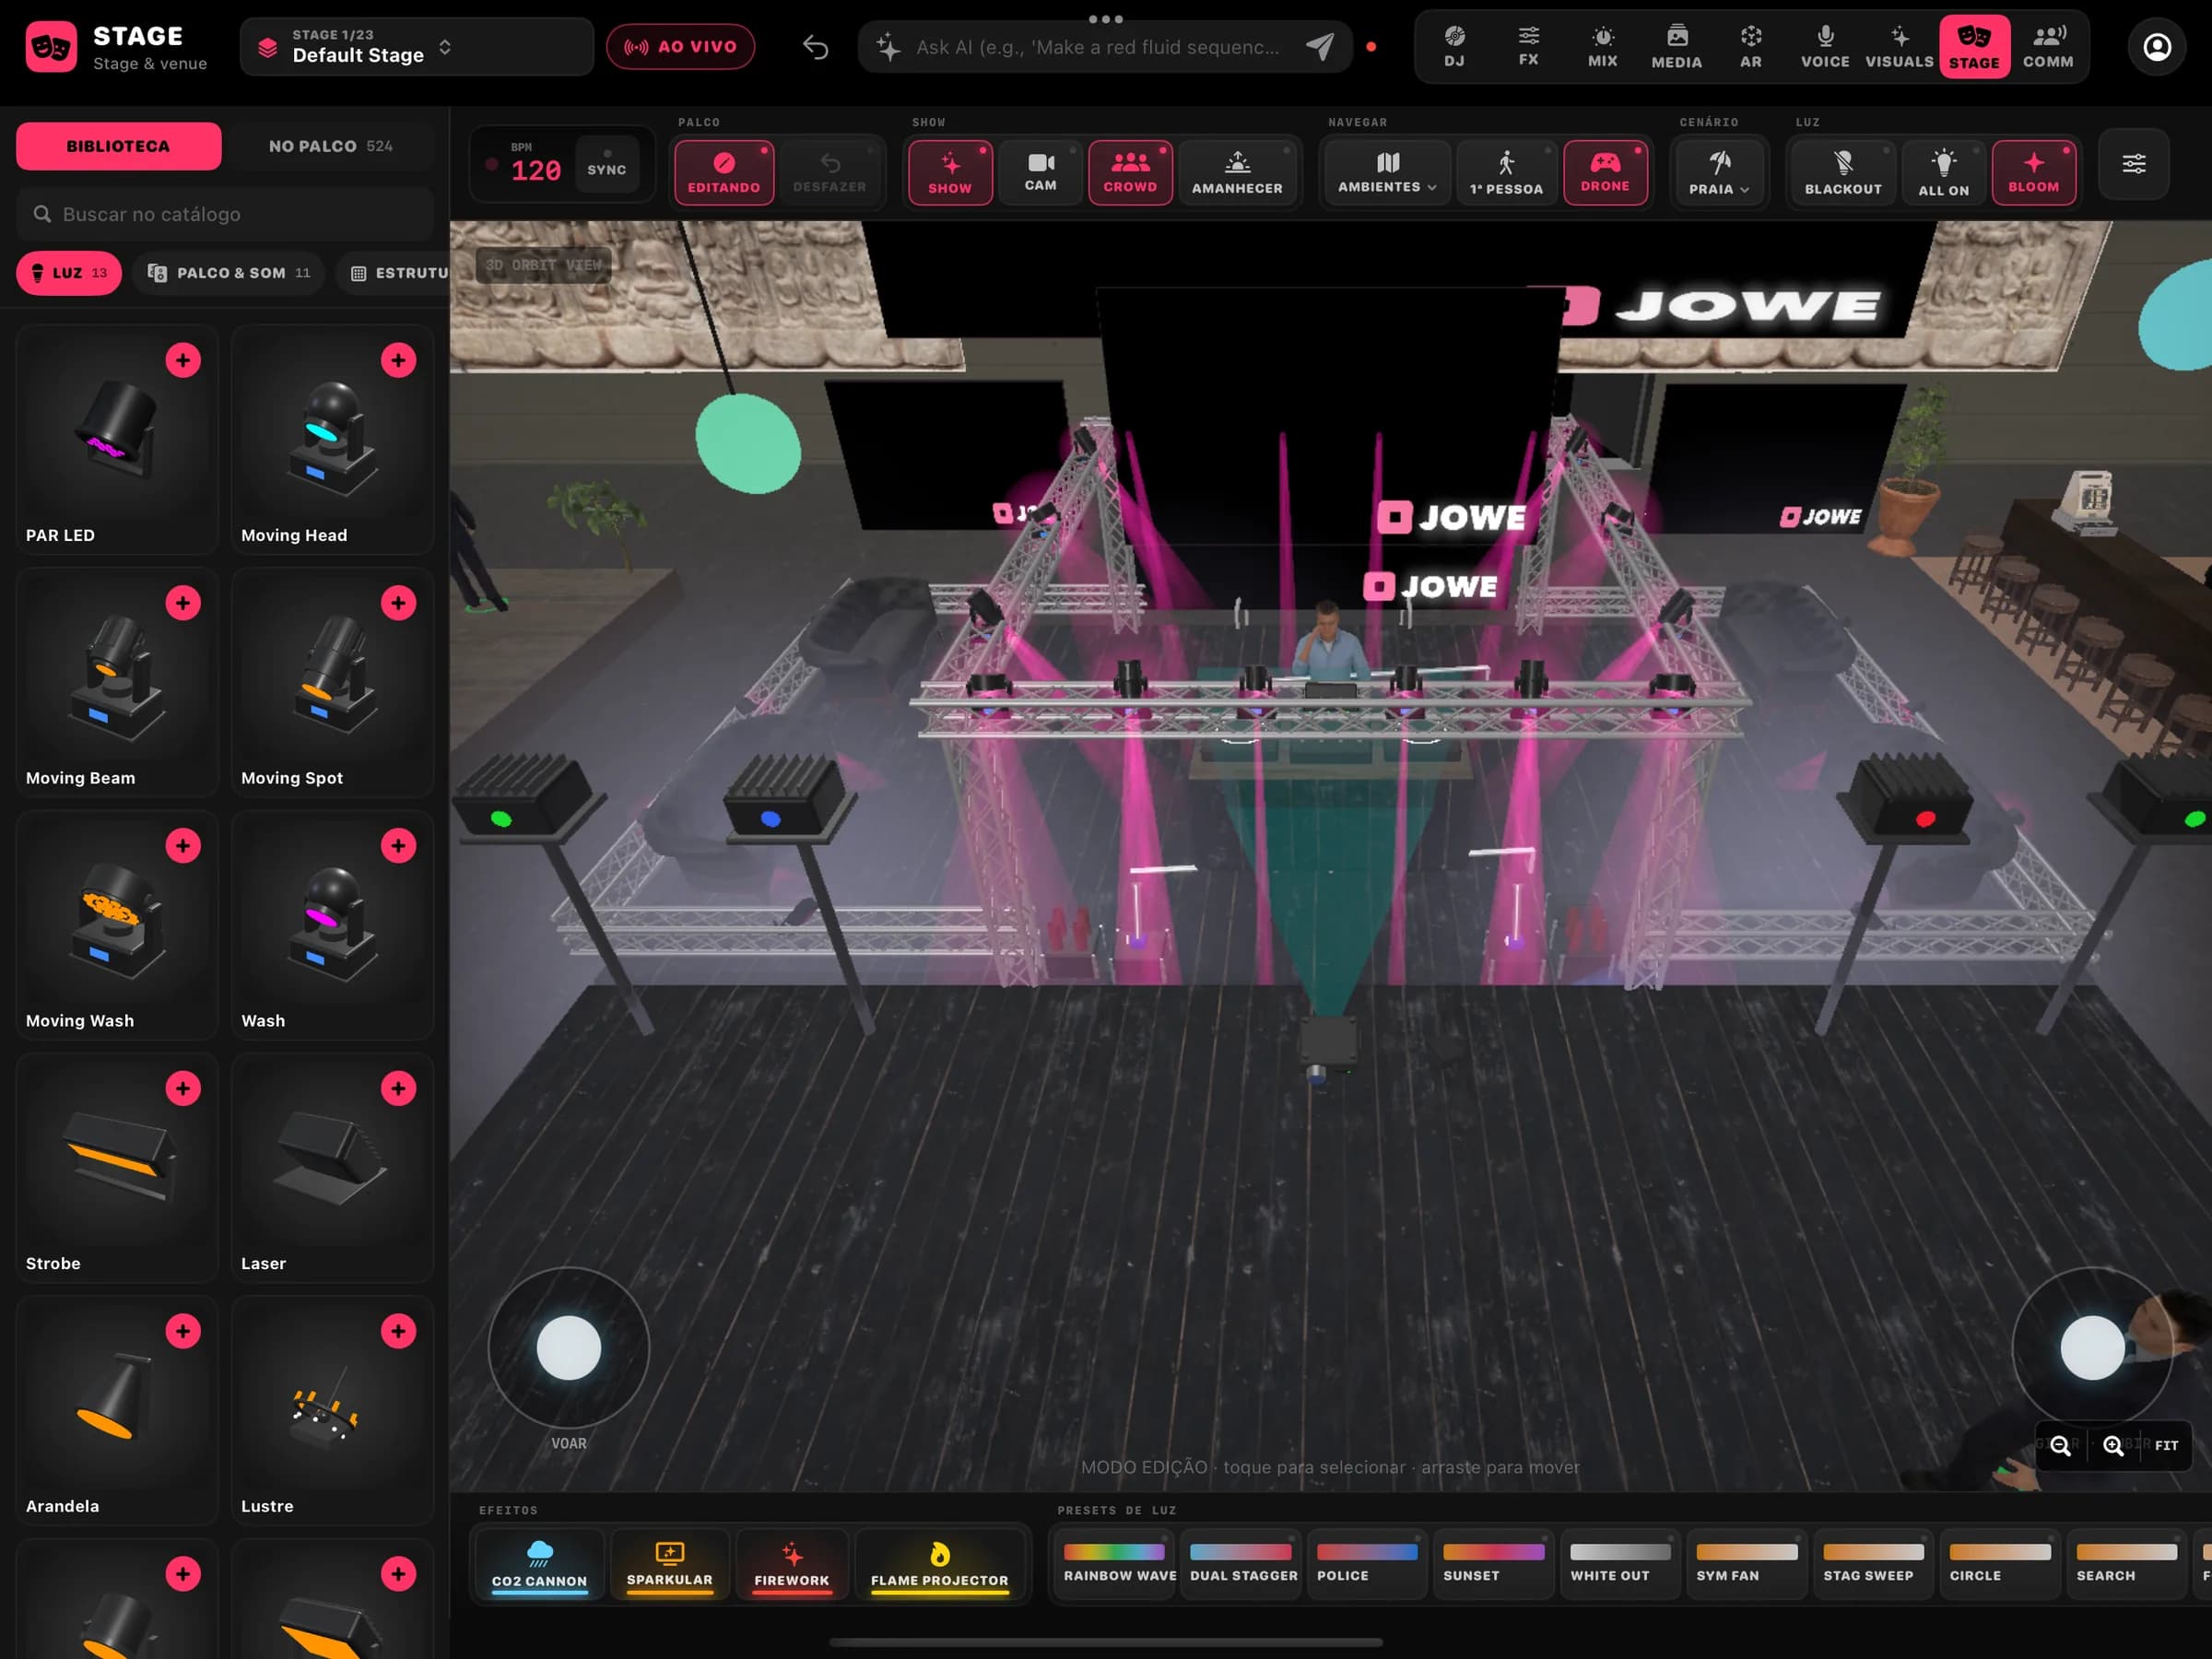
Task: Open the VOICE microphone icon
Action: (x=1825, y=47)
